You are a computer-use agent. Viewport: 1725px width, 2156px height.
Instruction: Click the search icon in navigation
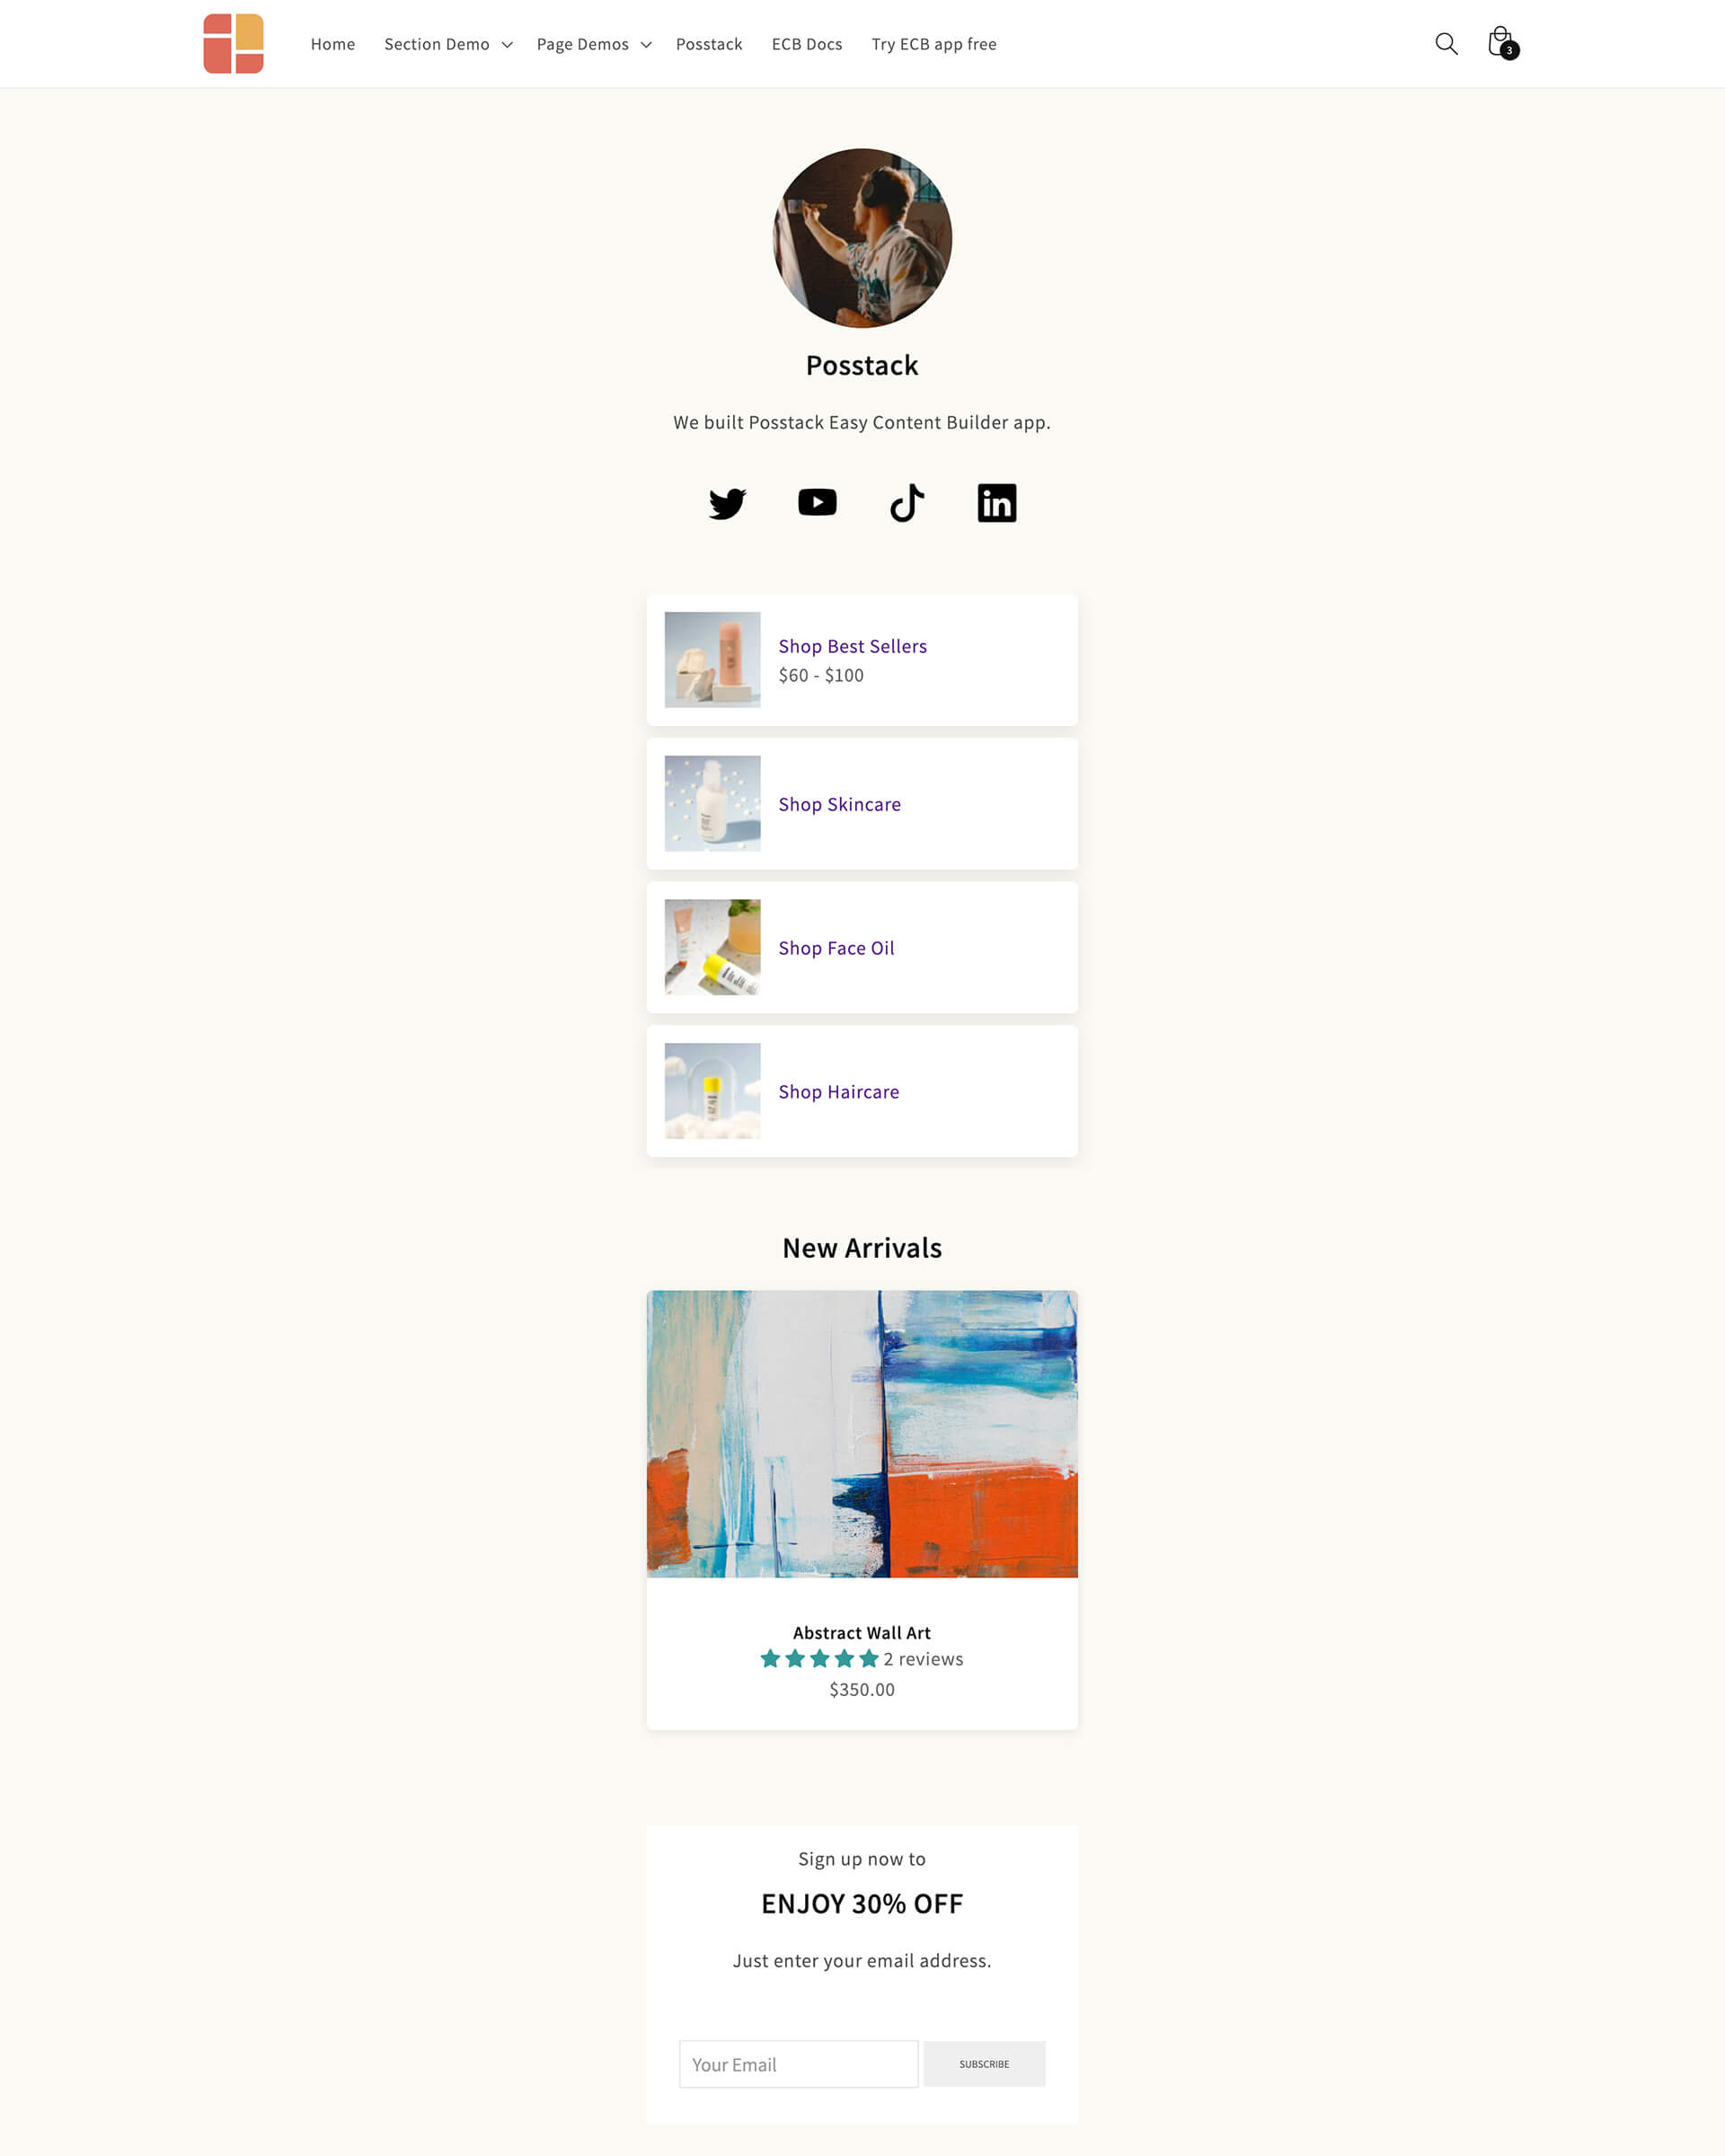[x=1445, y=42]
